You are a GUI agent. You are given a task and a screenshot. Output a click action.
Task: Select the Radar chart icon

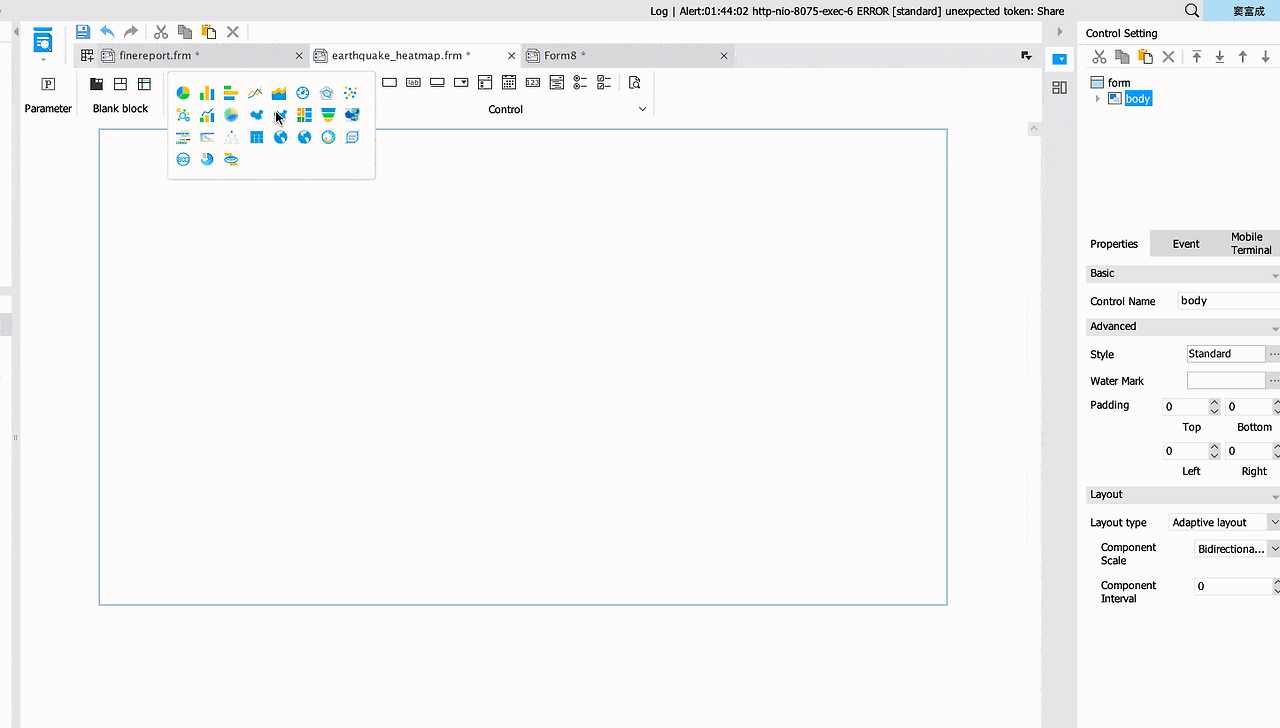tap(327, 92)
